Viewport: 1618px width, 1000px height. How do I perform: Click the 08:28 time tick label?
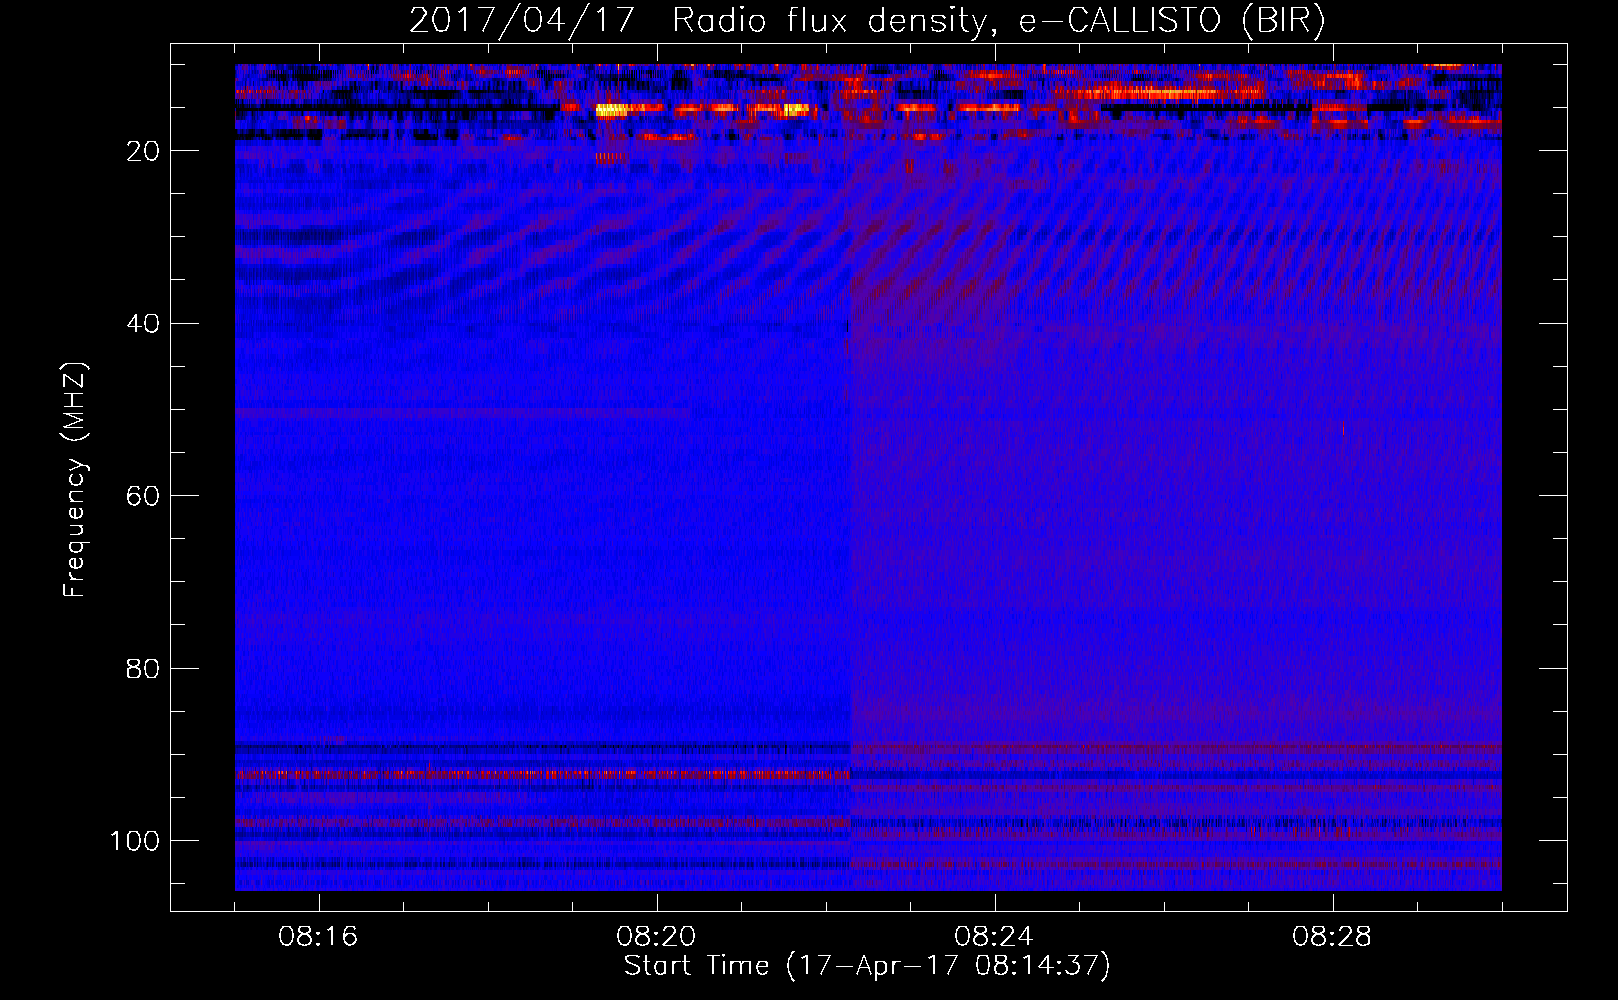1332,937
